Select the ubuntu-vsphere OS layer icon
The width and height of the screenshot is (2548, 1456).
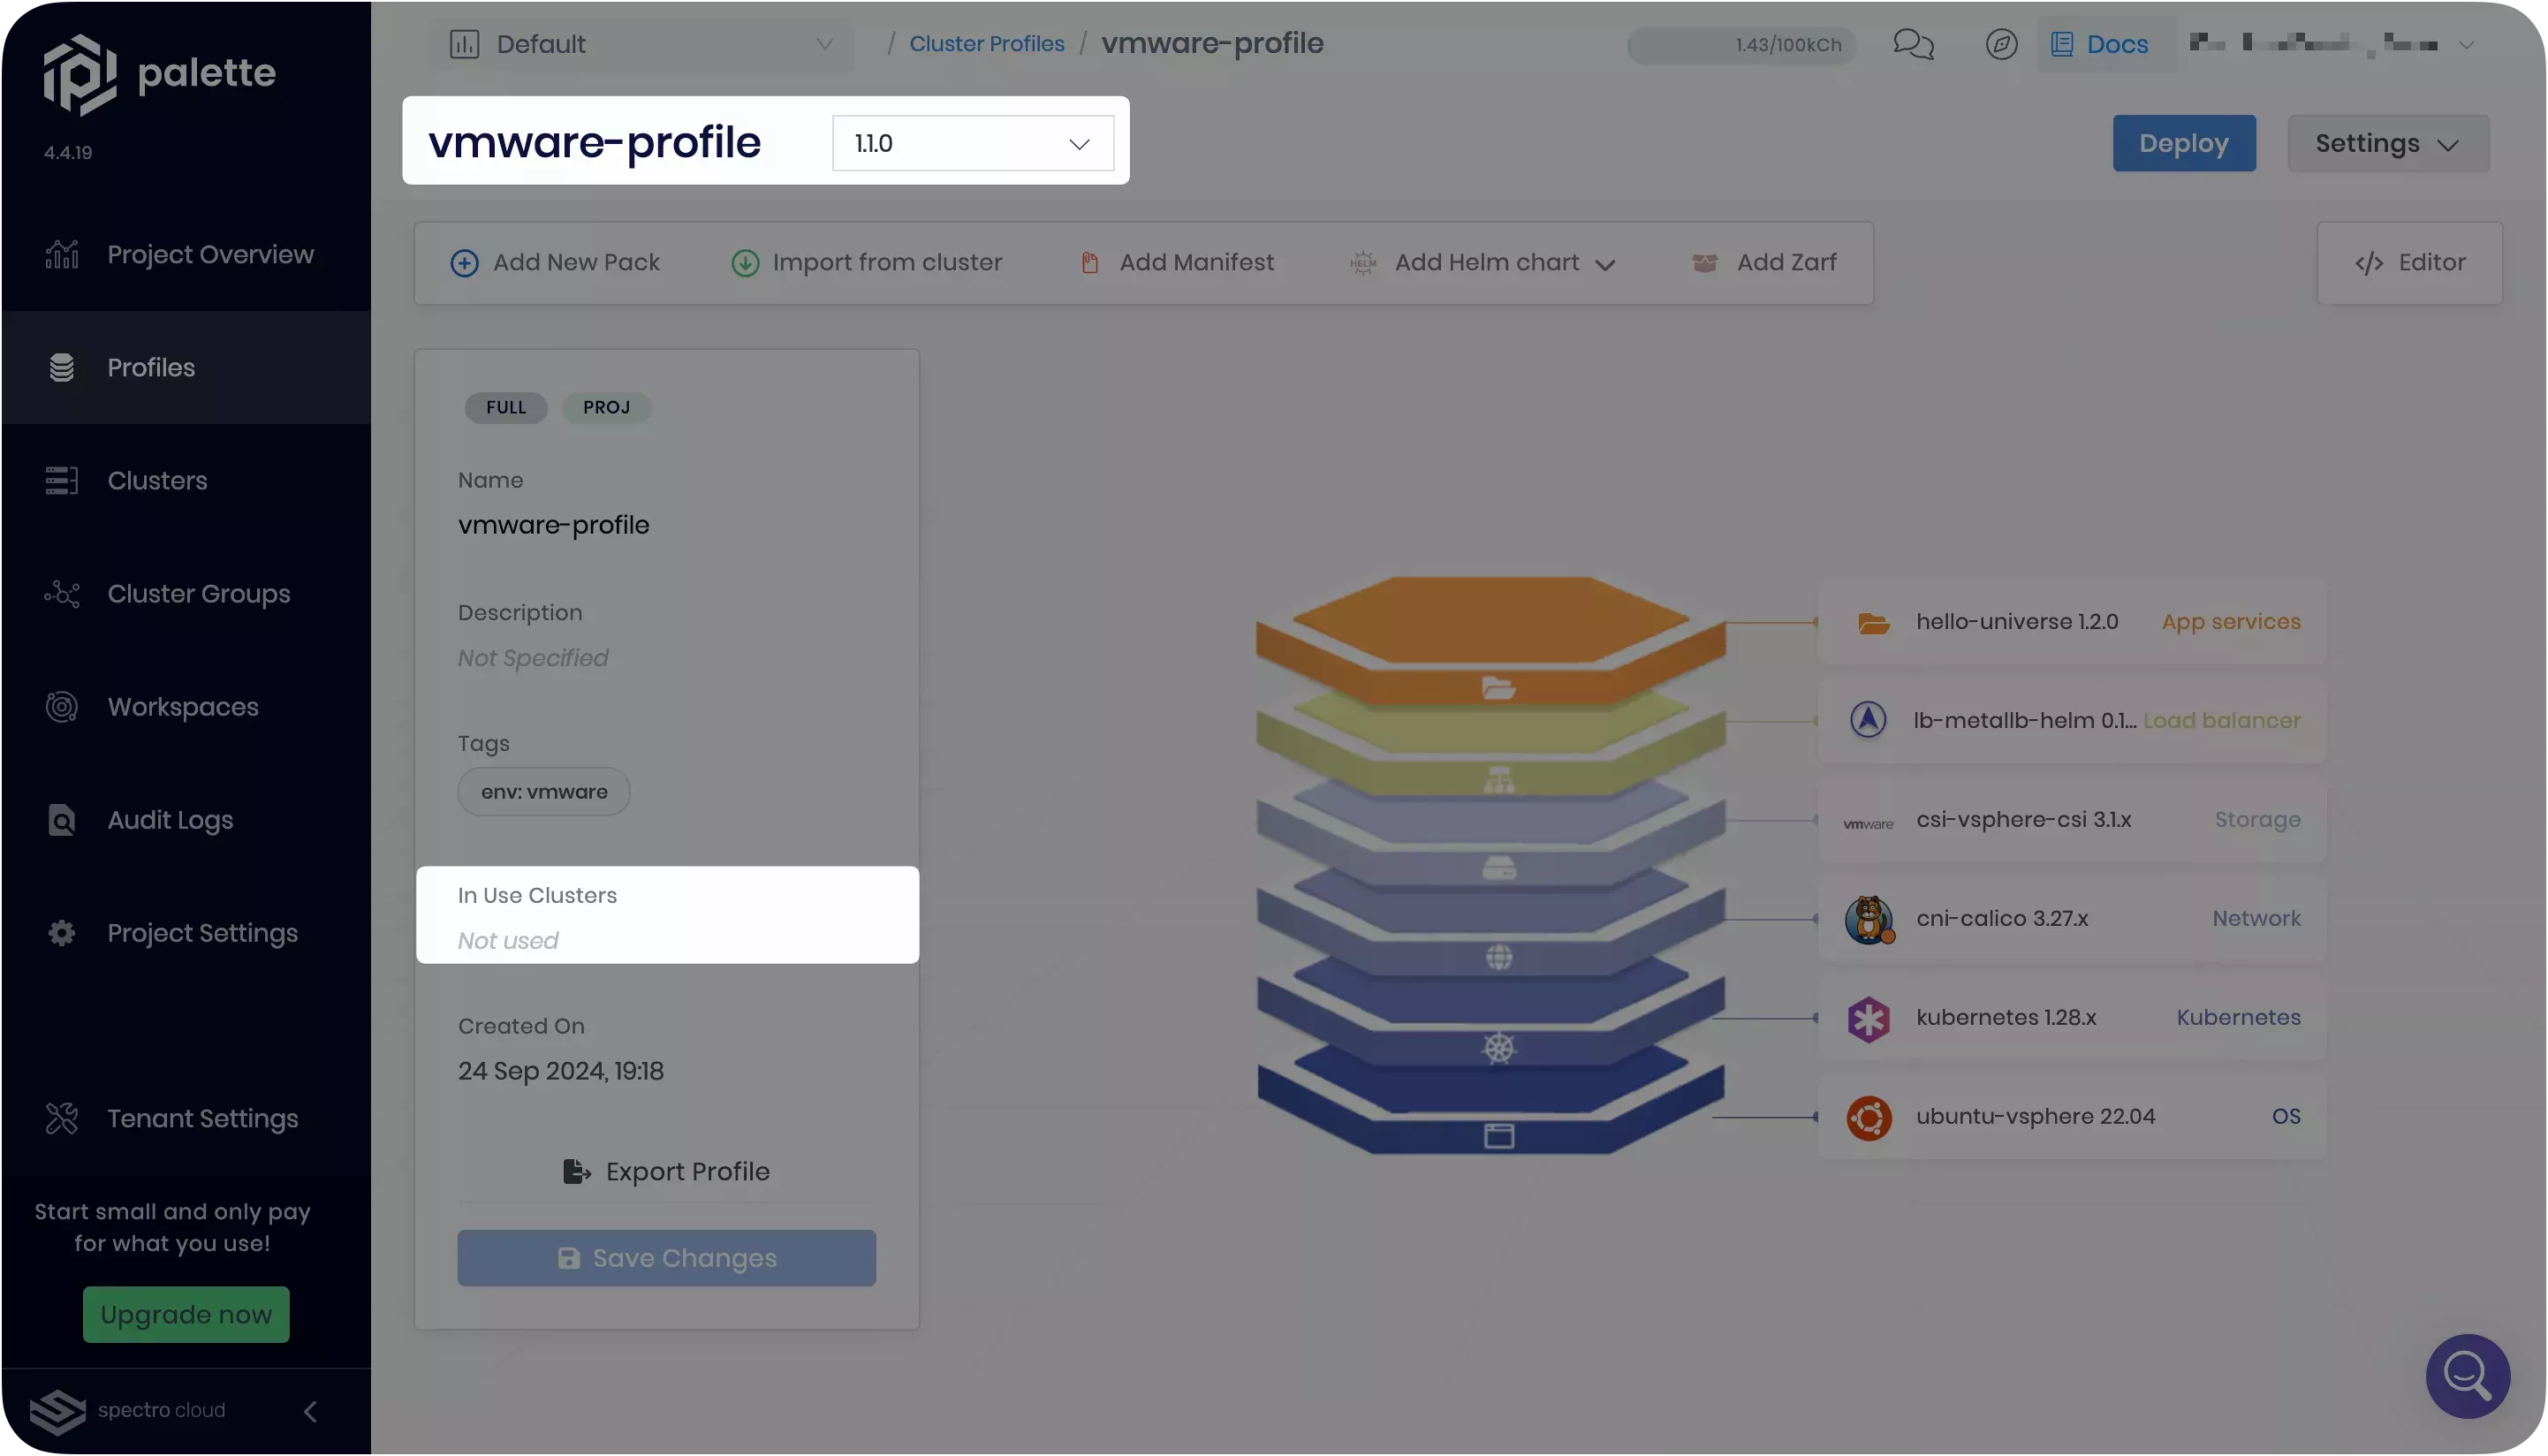pos(1869,1117)
